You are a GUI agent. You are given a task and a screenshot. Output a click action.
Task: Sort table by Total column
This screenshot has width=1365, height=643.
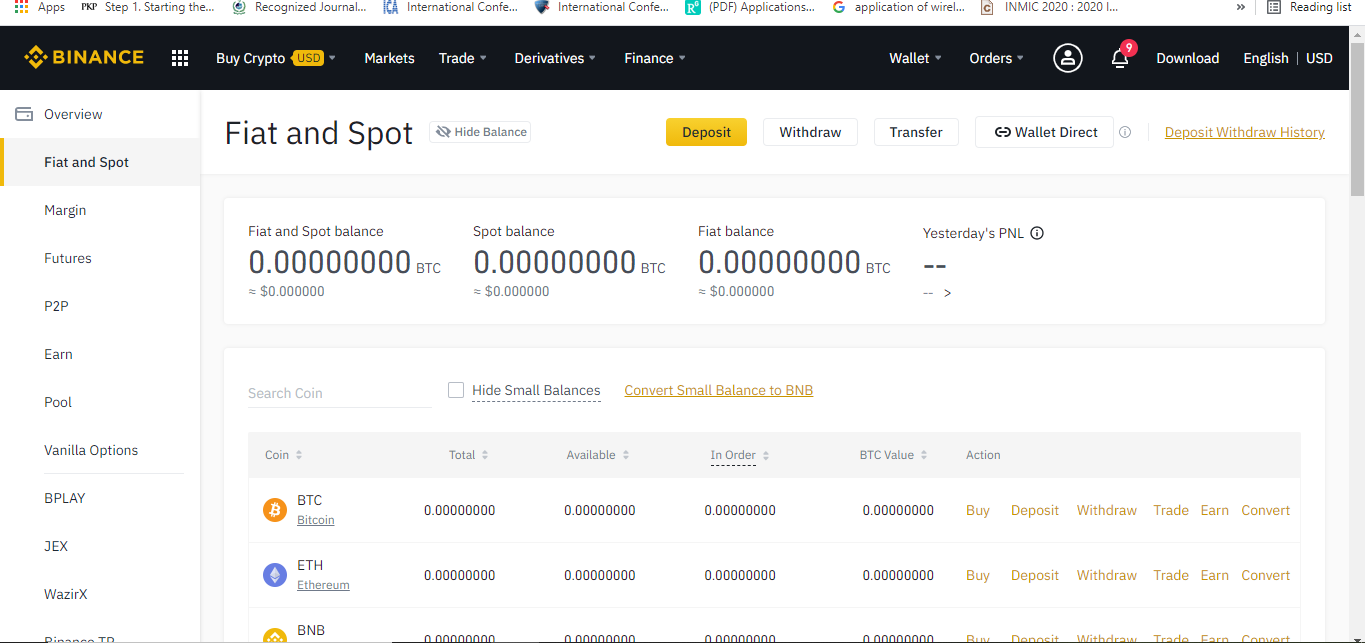(x=469, y=455)
